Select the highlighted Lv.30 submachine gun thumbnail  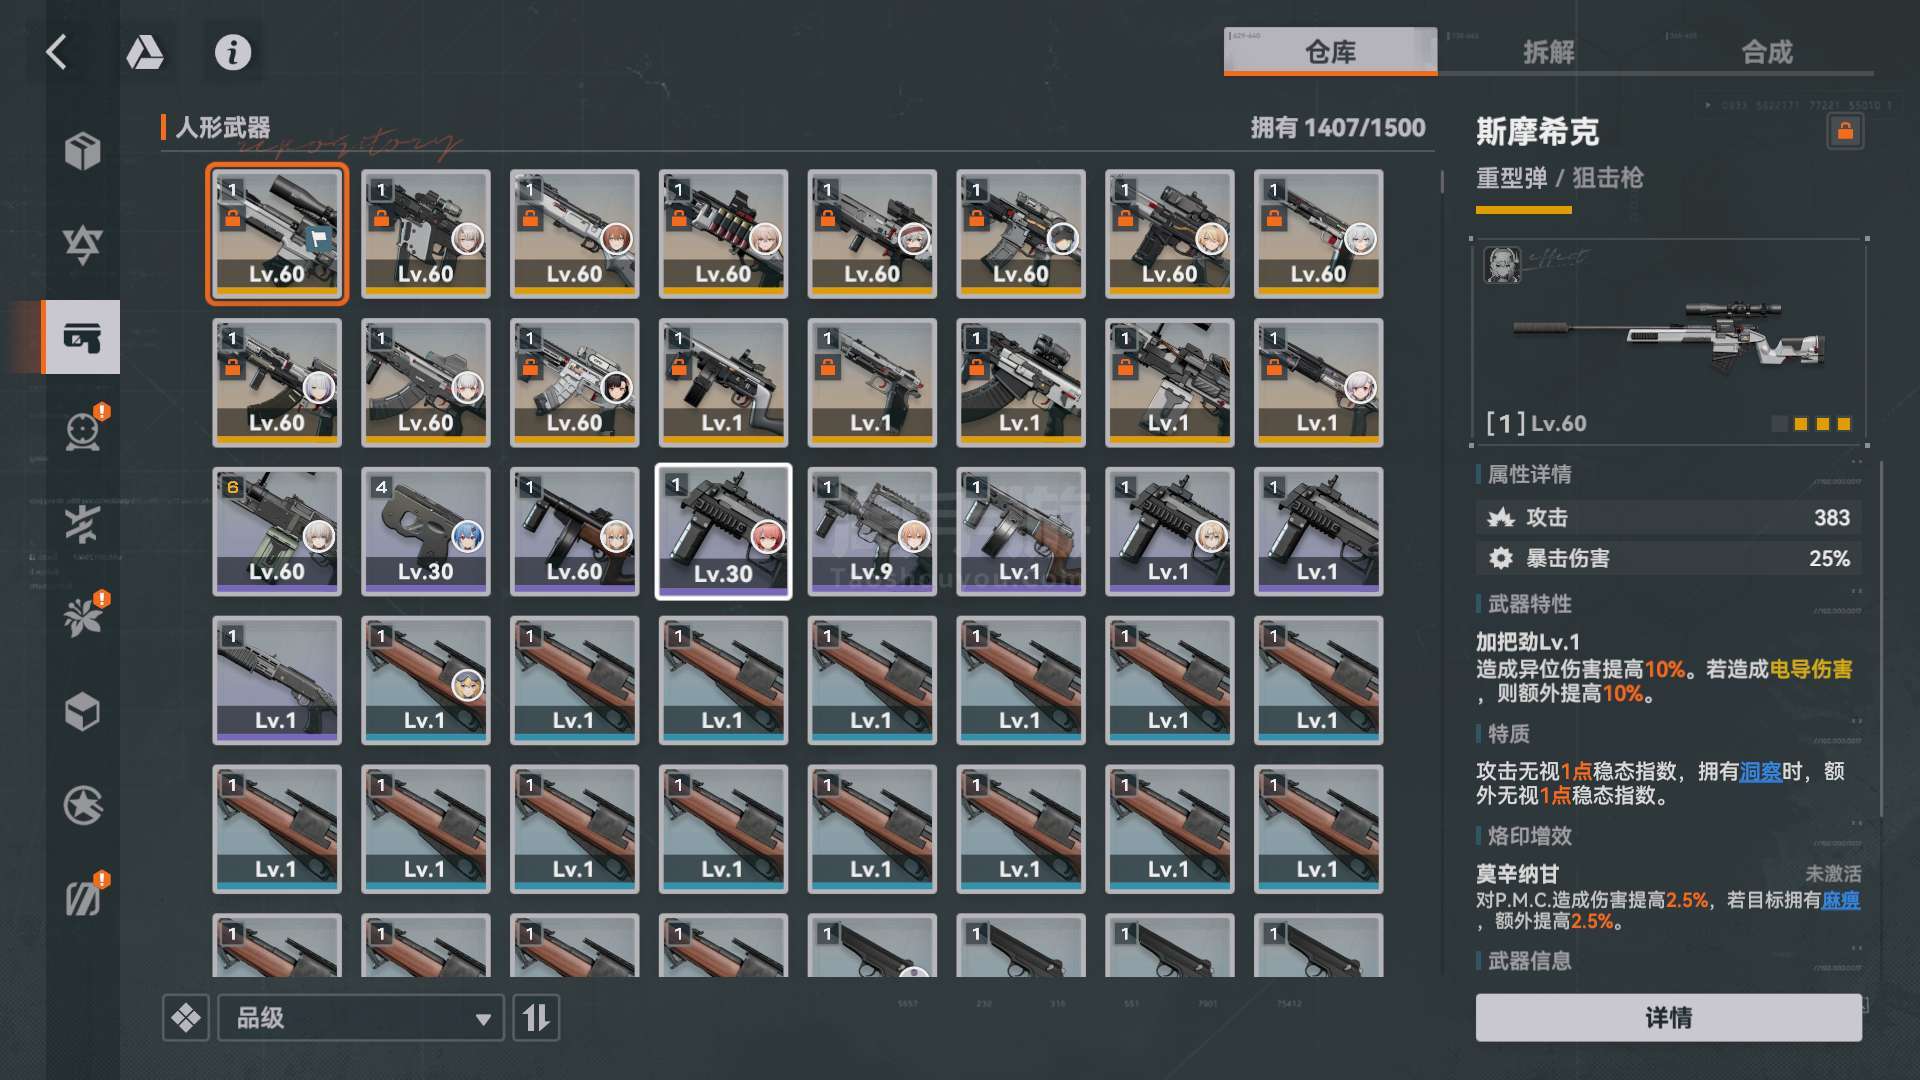(x=723, y=531)
